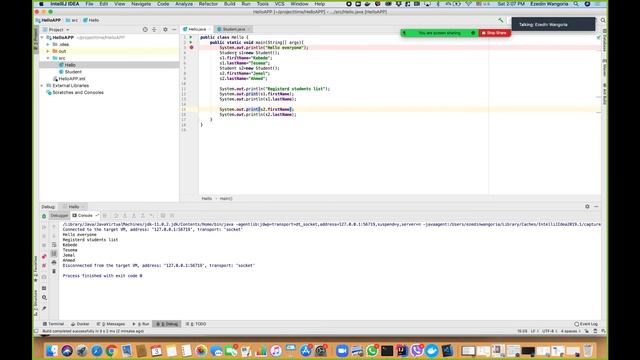Open Zoom from the Dock

[342, 351]
